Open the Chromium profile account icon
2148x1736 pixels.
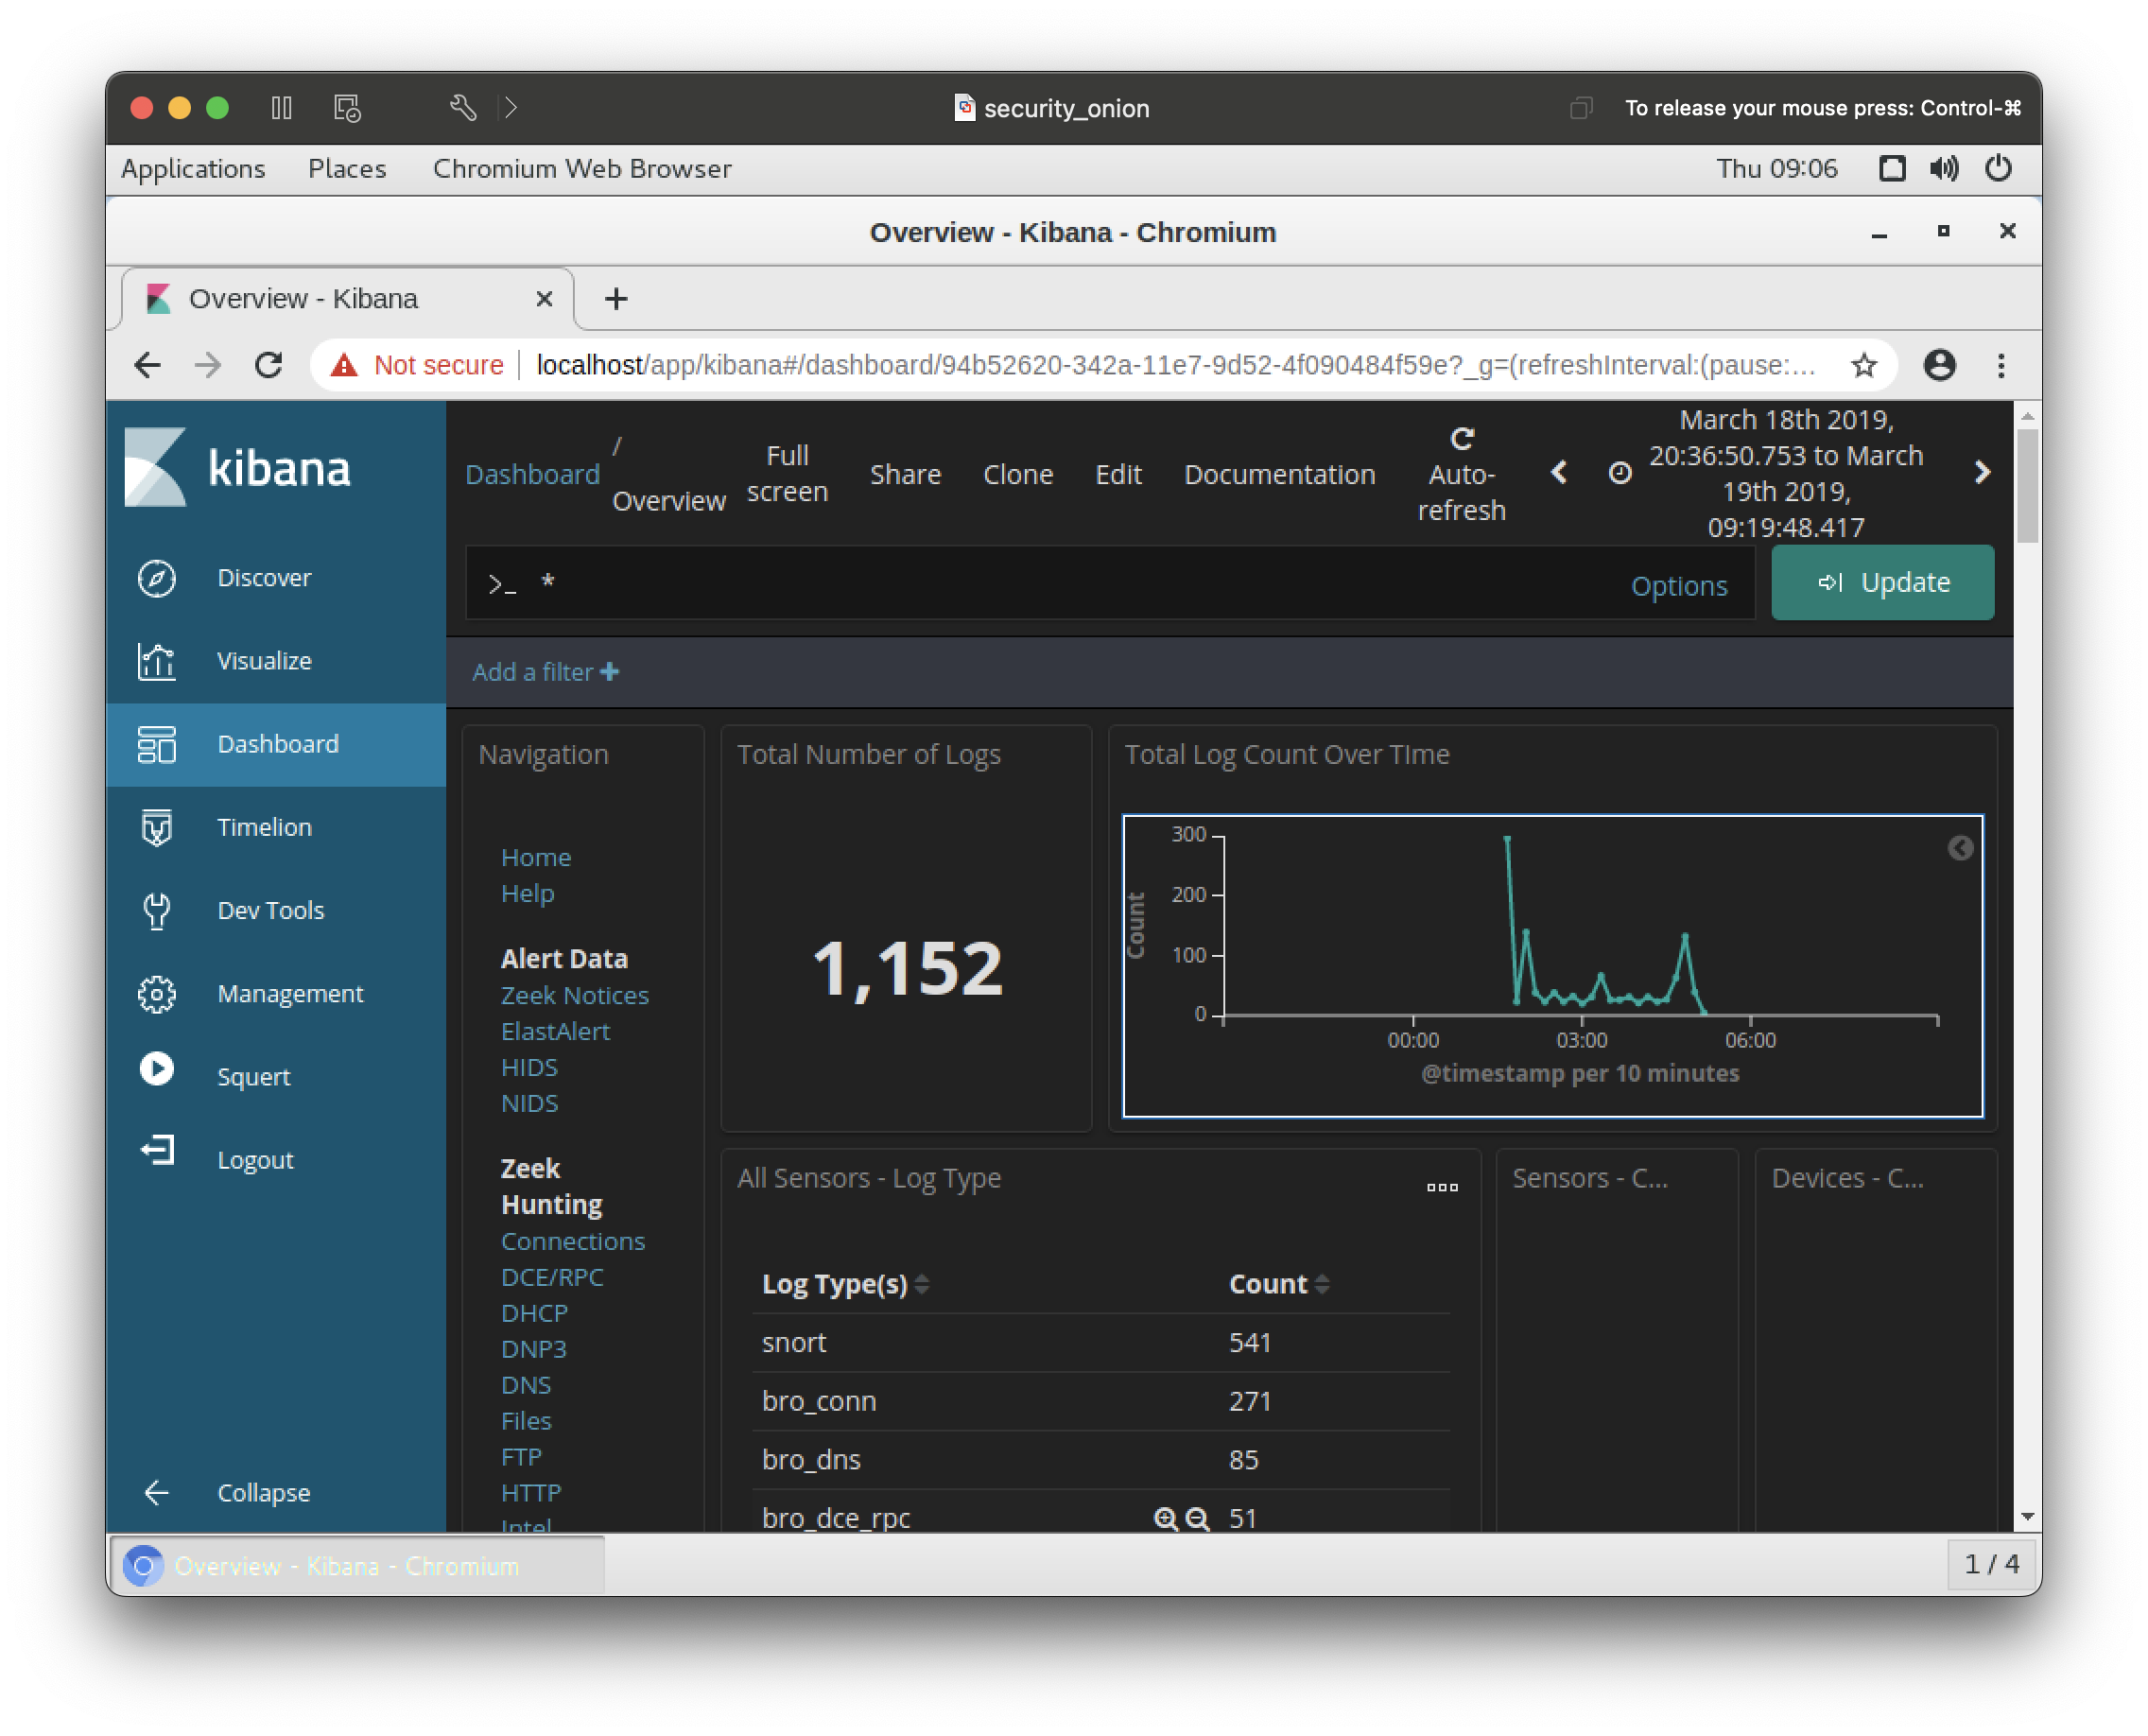pos(1940,365)
